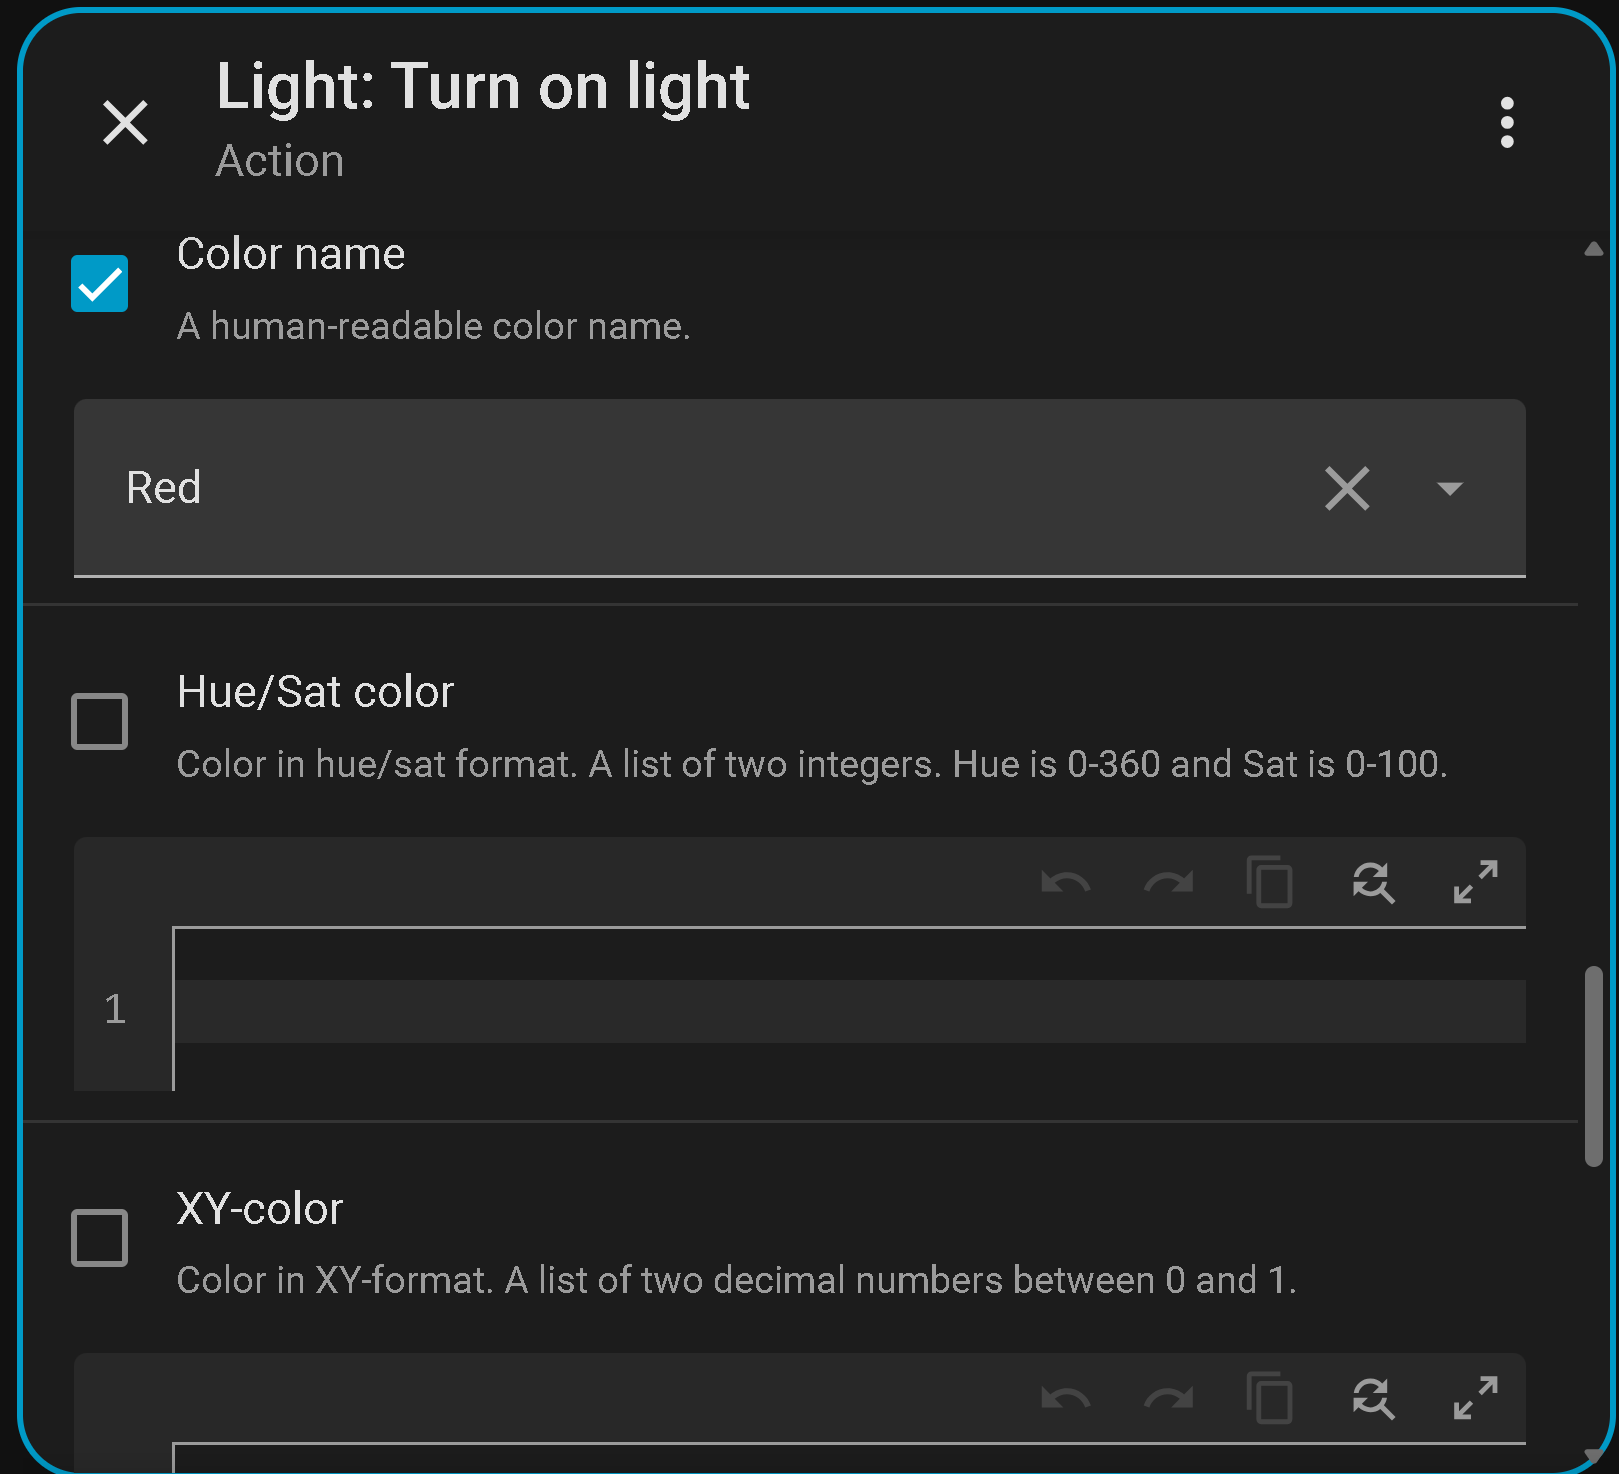Viewport: 1619px width, 1474px height.
Task: Expand the Color name dropdown arrow
Action: pos(1449,489)
